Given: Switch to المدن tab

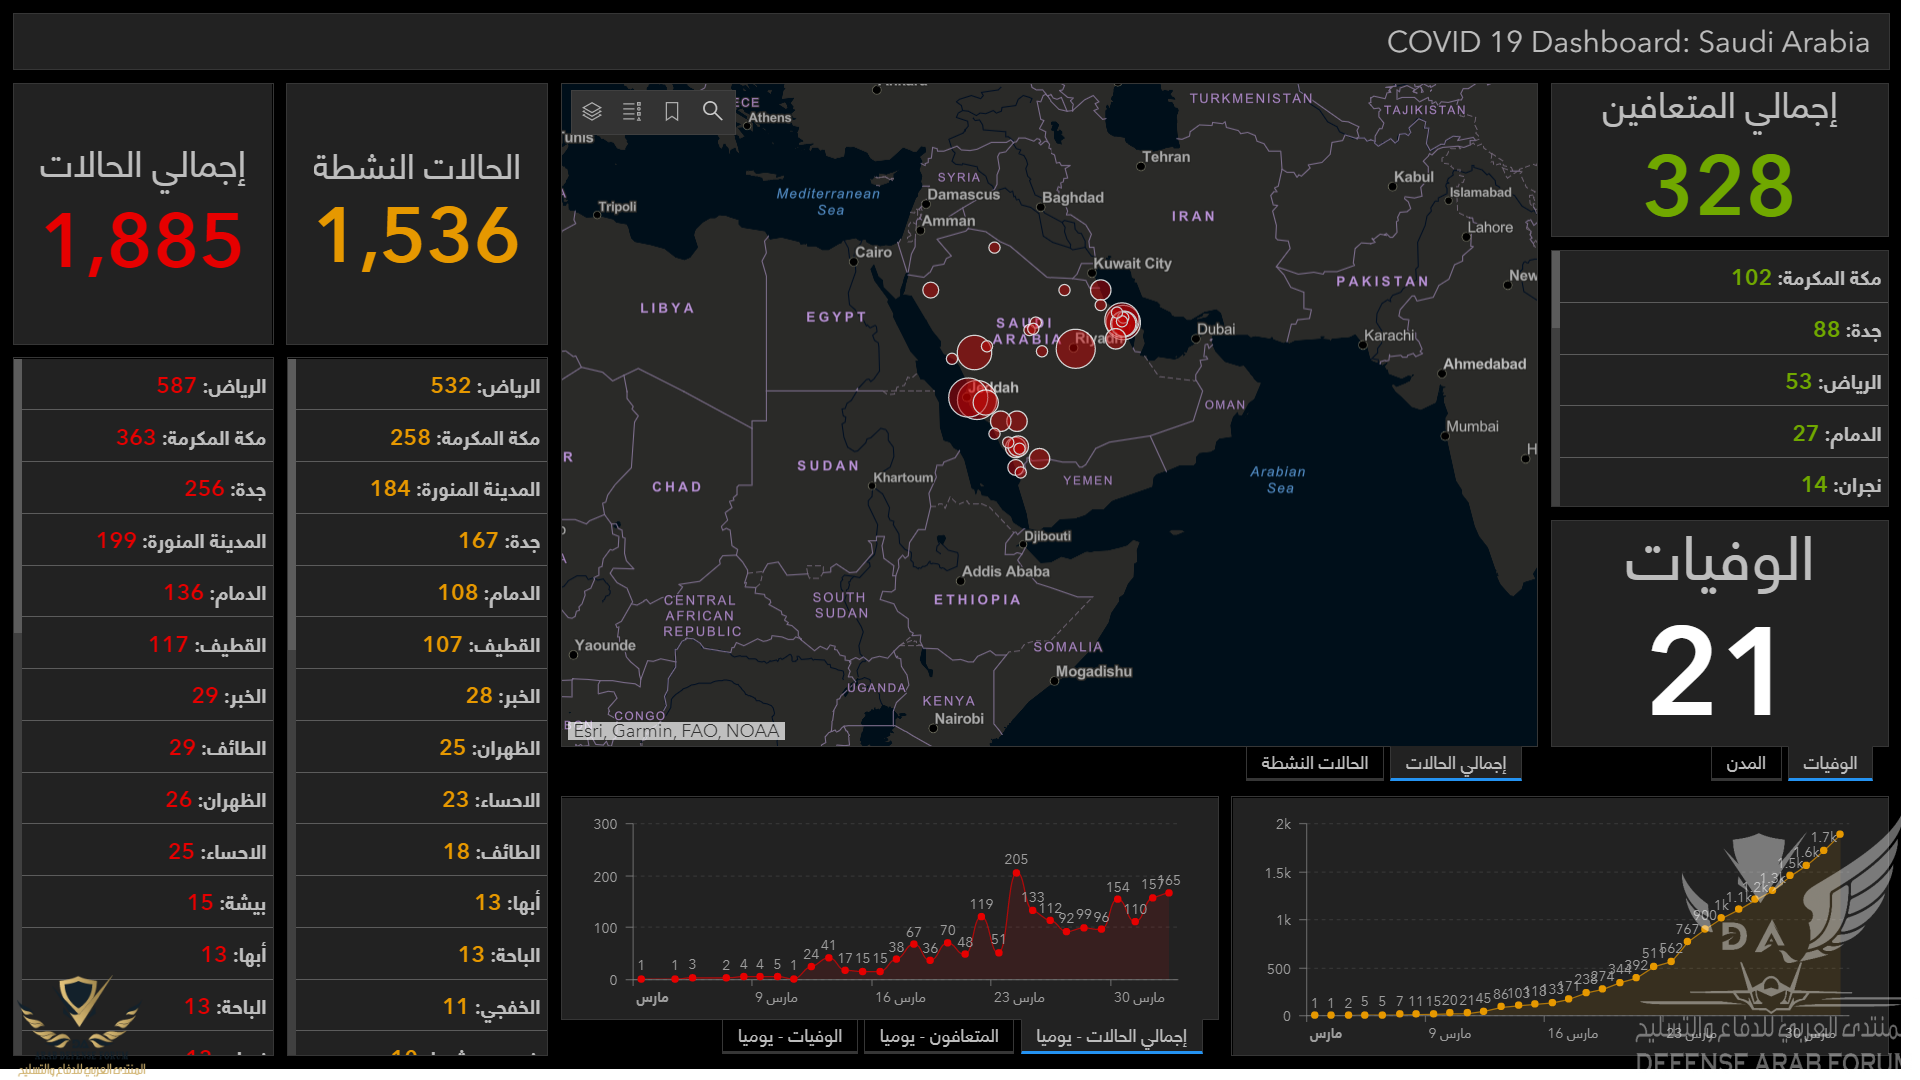Looking at the screenshot, I should click(x=1745, y=763).
